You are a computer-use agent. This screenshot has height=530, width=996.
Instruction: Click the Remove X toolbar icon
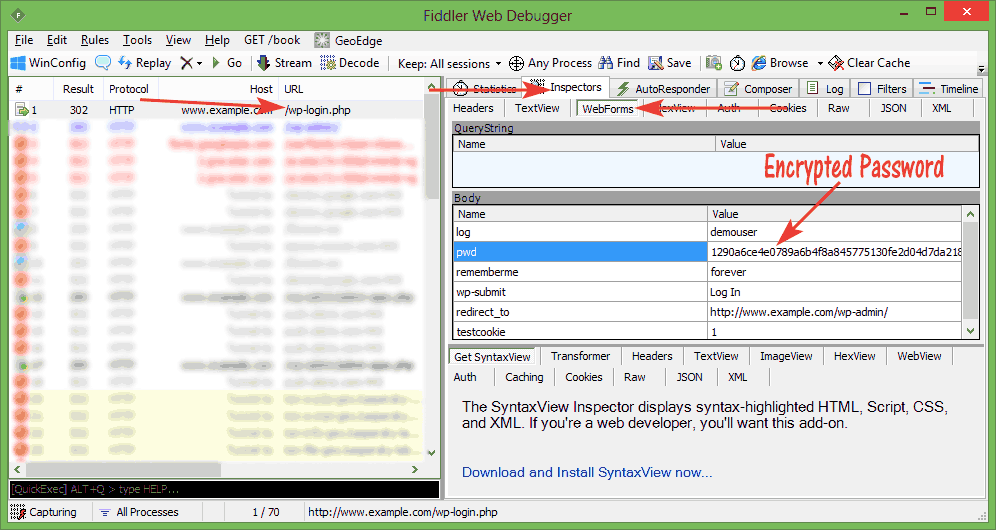(186, 63)
